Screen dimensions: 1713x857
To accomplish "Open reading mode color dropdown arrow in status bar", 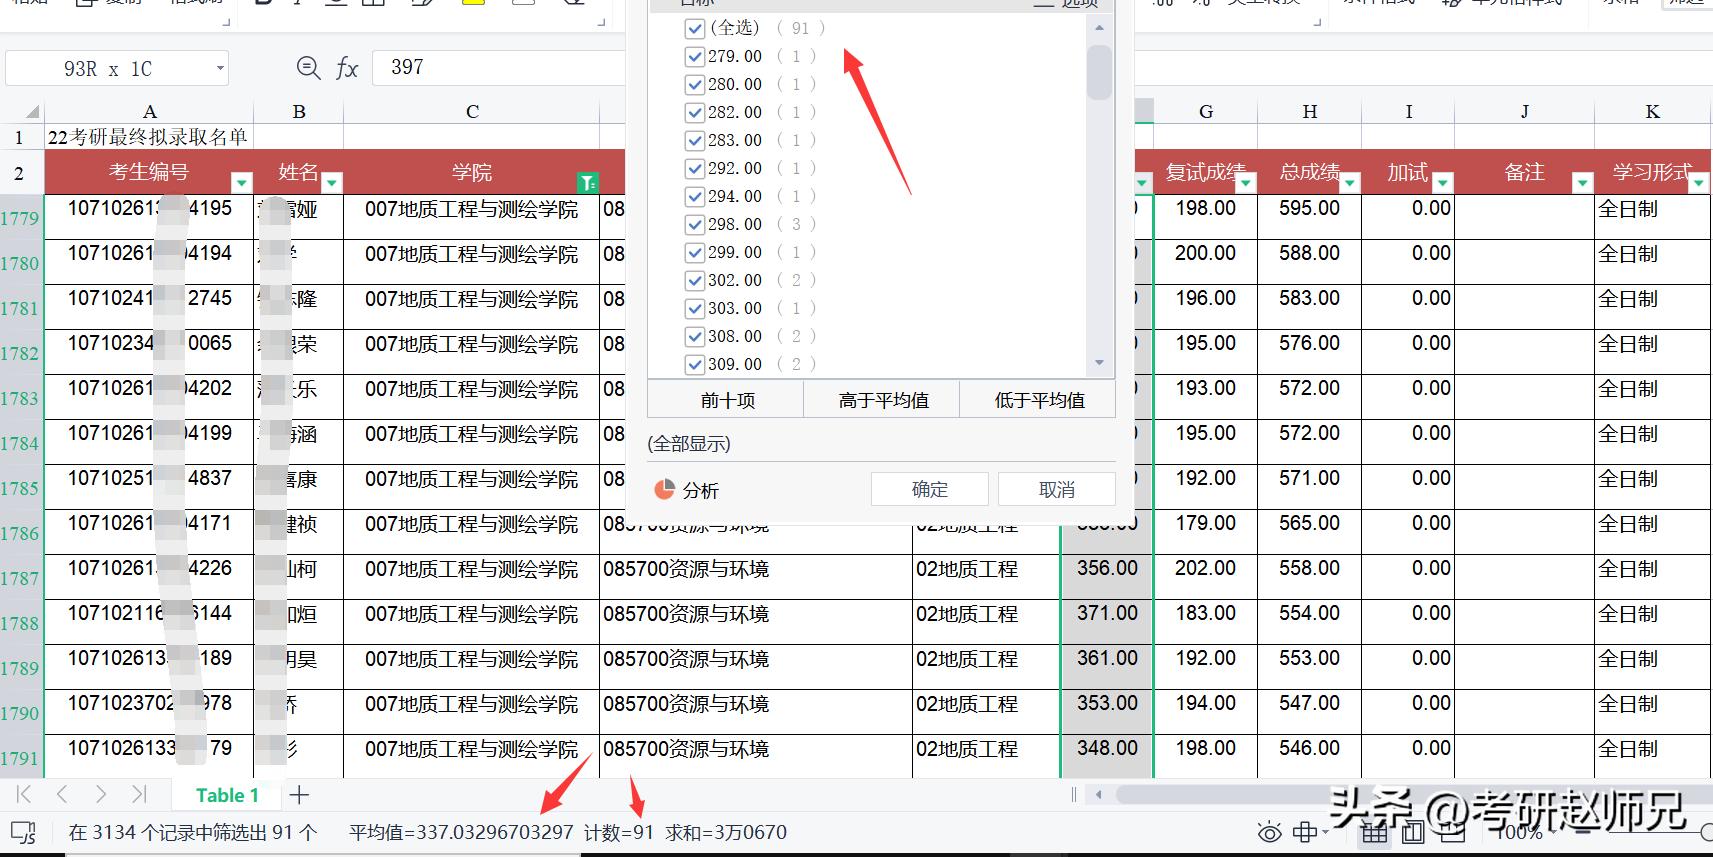I will [x=1325, y=832].
